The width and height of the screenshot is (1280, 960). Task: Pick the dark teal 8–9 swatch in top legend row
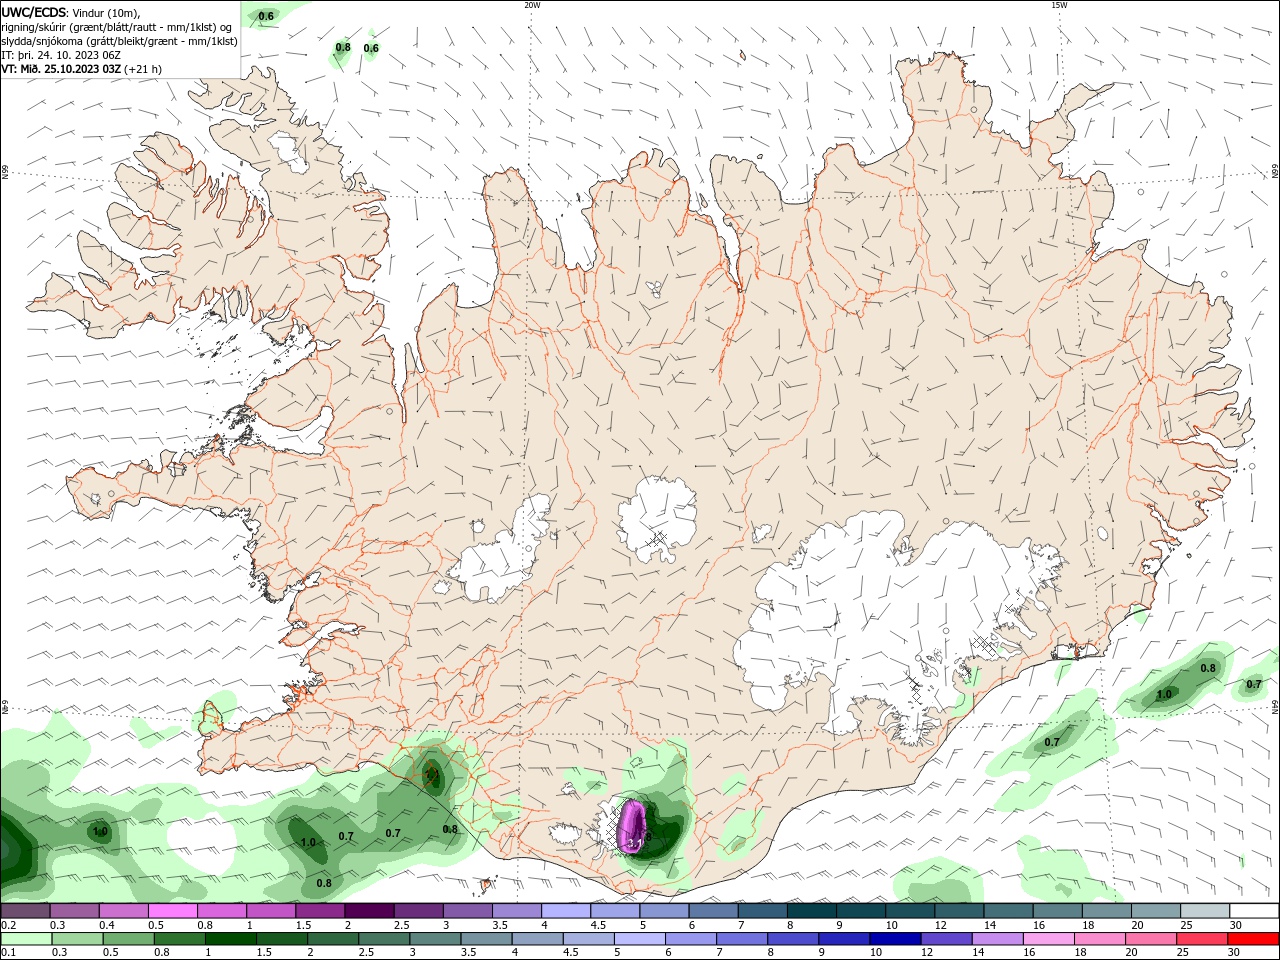tap(812, 911)
